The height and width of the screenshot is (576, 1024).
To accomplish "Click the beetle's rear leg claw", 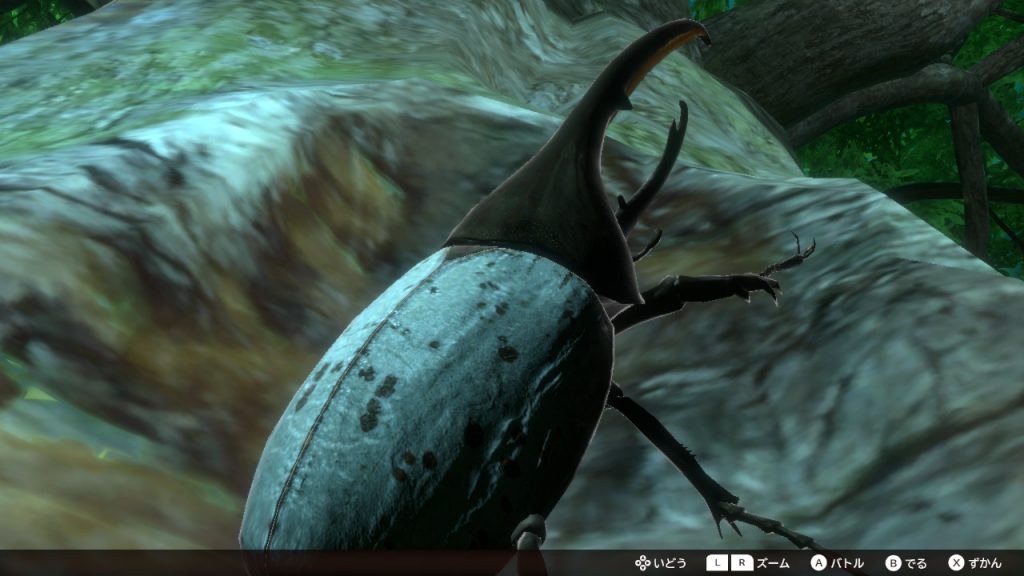I will (735, 515).
